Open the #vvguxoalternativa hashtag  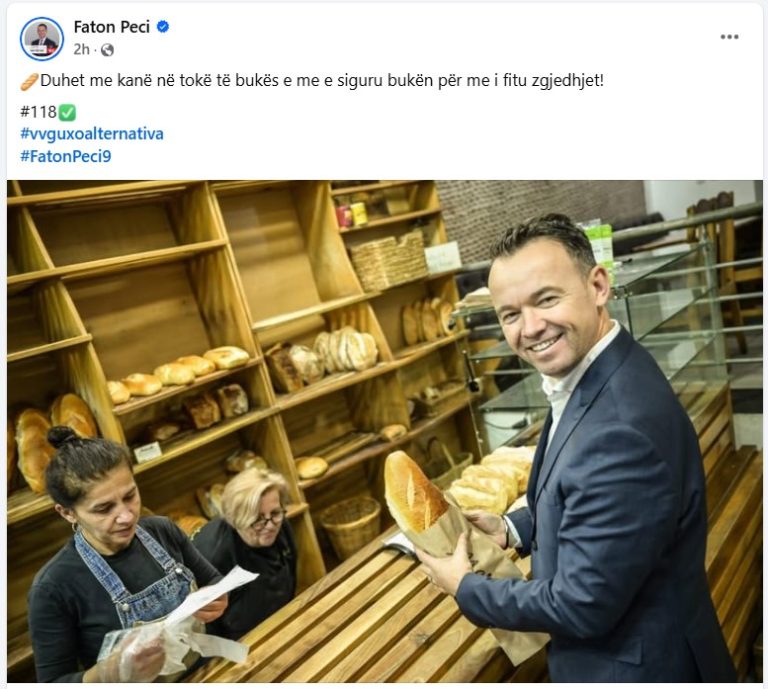pos(92,134)
